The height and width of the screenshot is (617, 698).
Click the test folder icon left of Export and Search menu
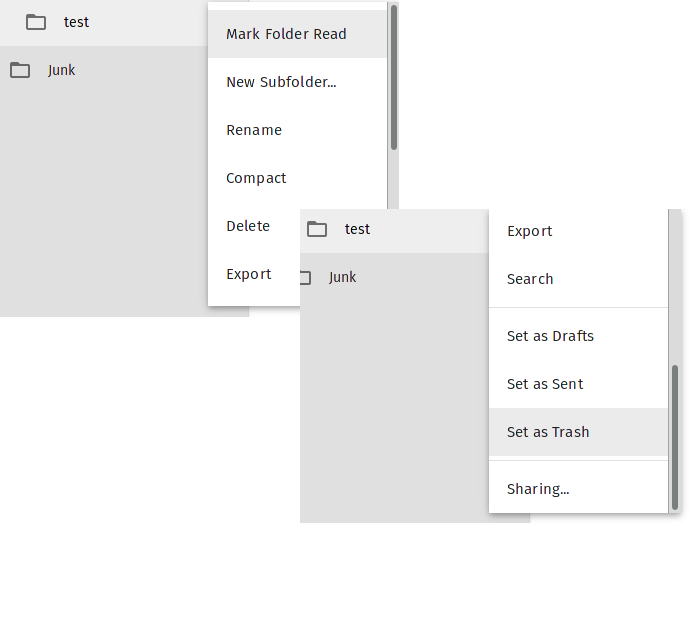point(317,229)
